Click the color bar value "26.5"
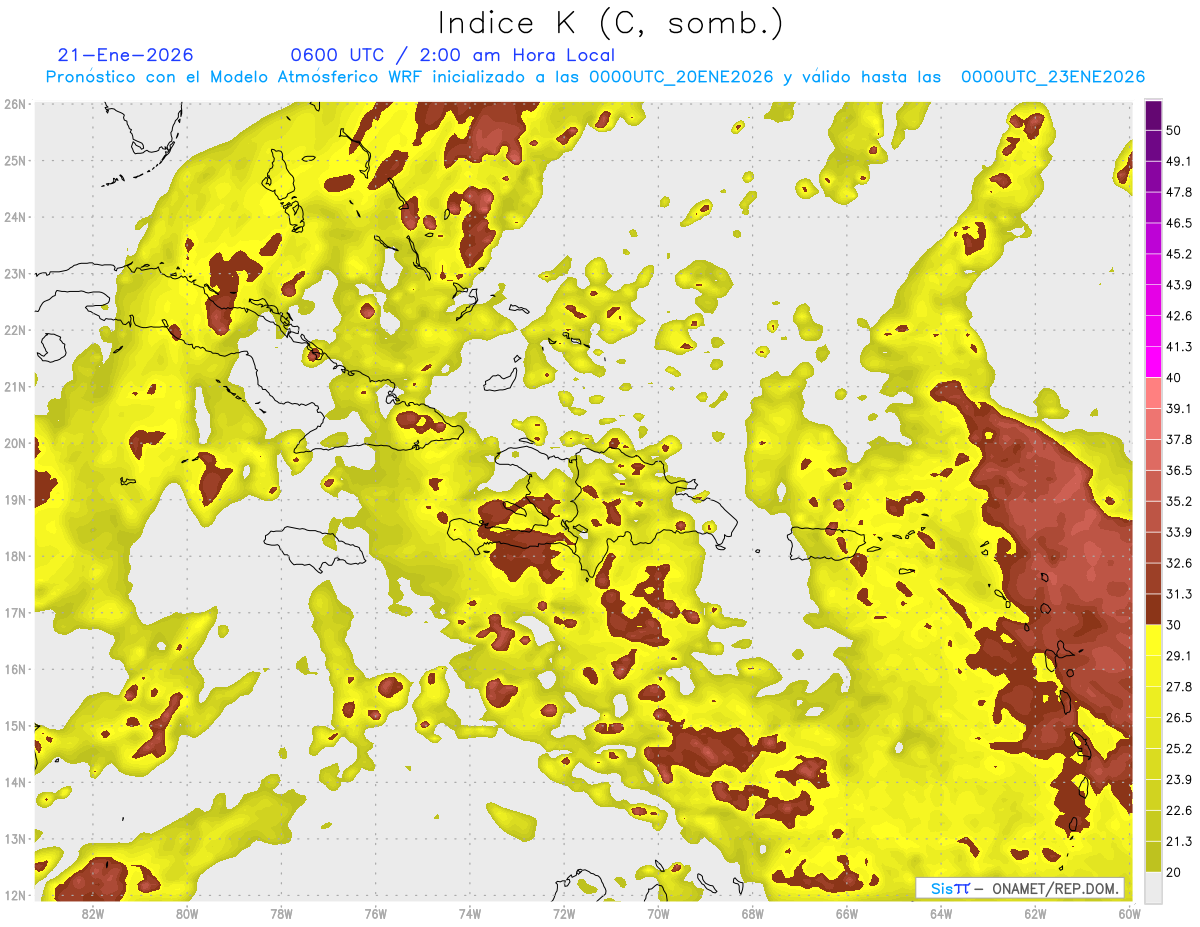The width and height of the screenshot is (1200, 927). [x=1179, y=717]
